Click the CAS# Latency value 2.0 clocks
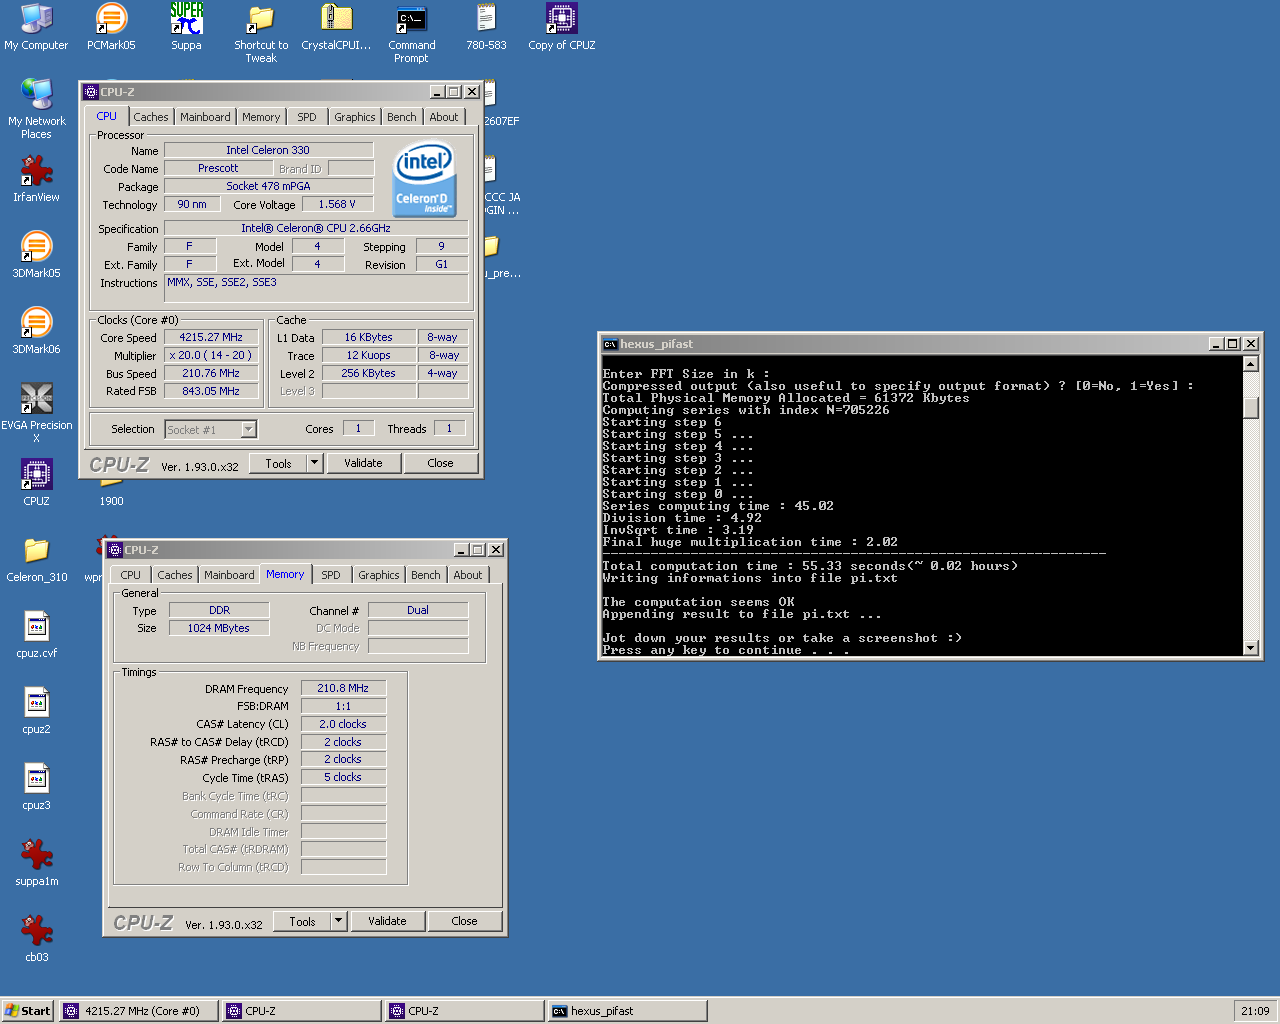The width and height of the screenshot is (1280, 1024). pos(343,724)
